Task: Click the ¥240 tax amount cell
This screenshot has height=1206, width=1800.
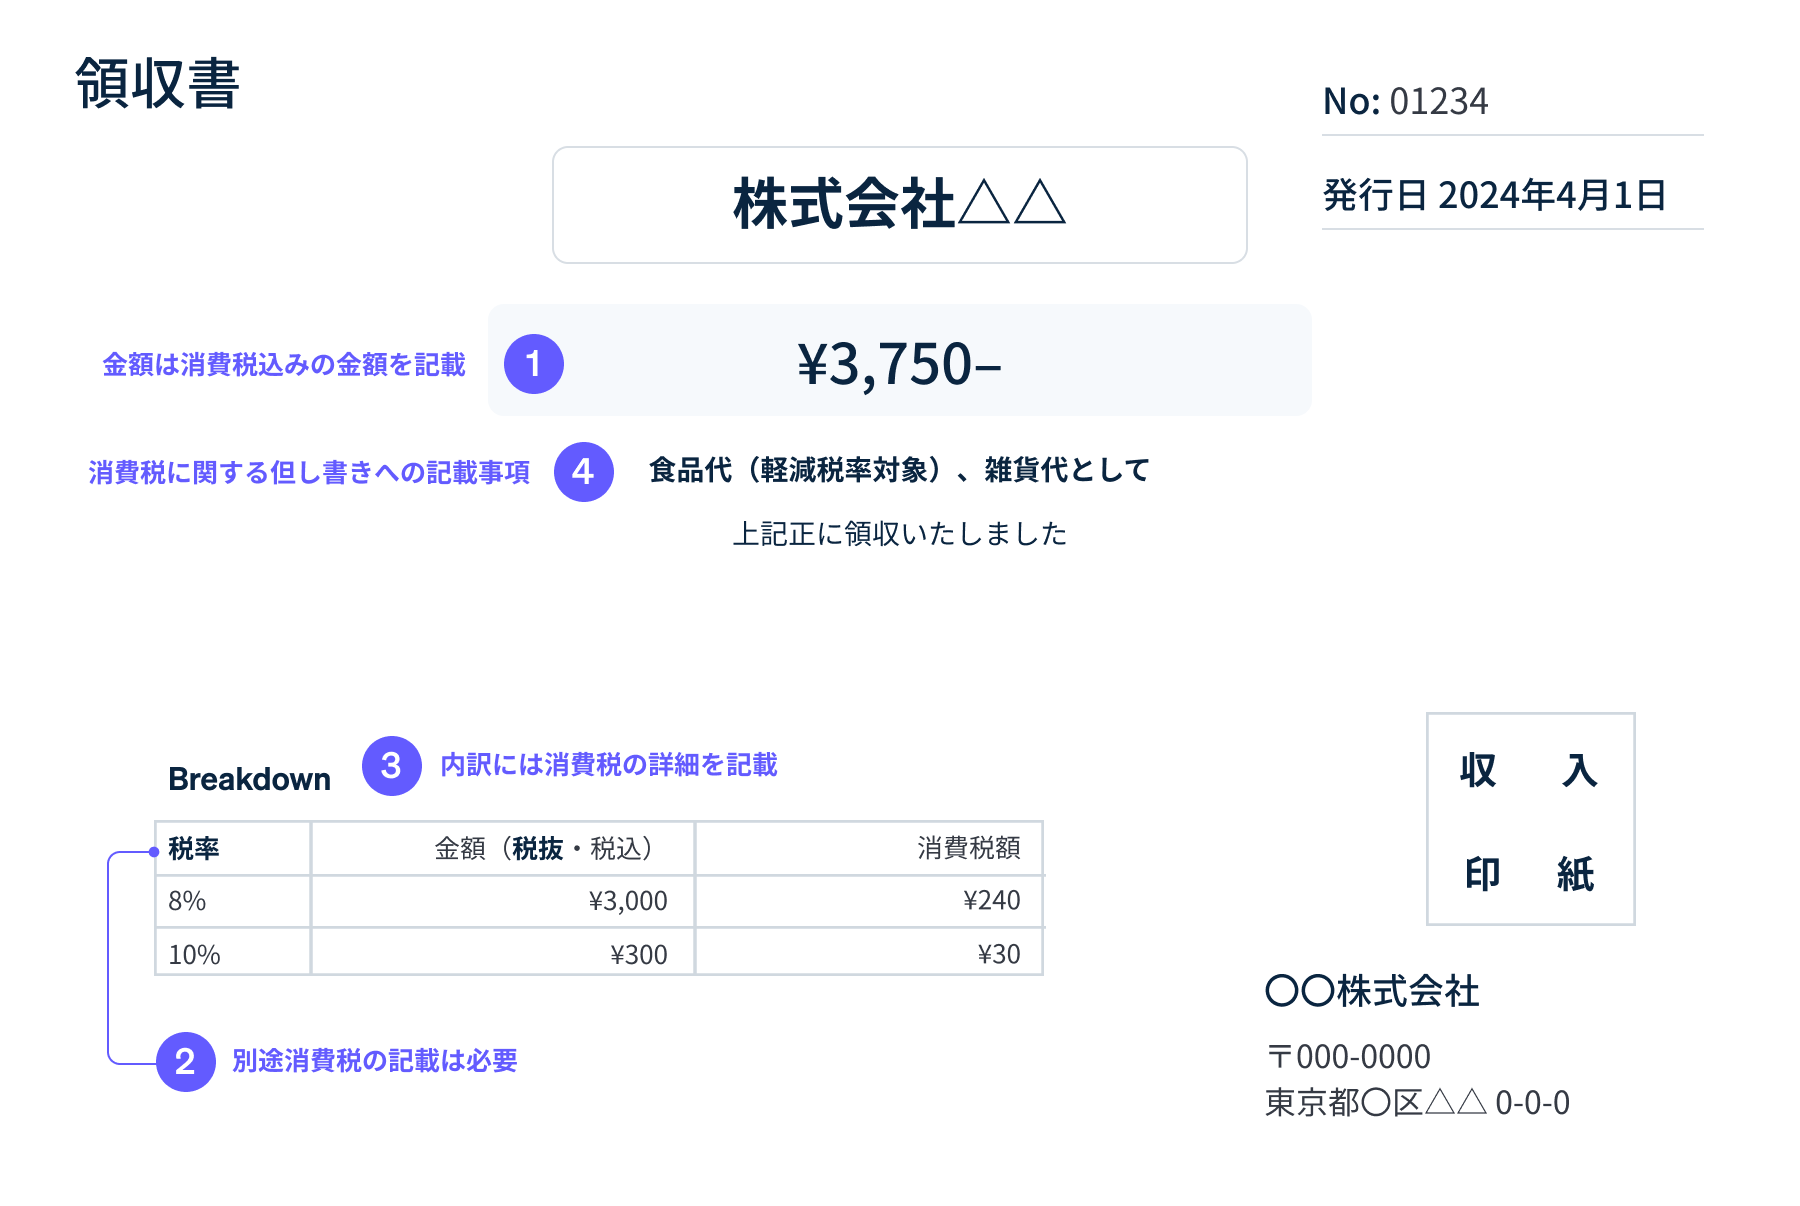Action: (869, 901)
